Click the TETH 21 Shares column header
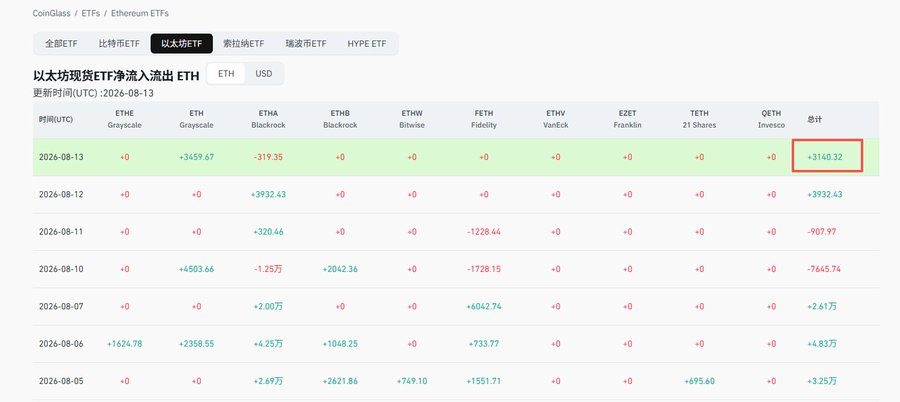The image size is (900, 402). click(x=699, y=119)
